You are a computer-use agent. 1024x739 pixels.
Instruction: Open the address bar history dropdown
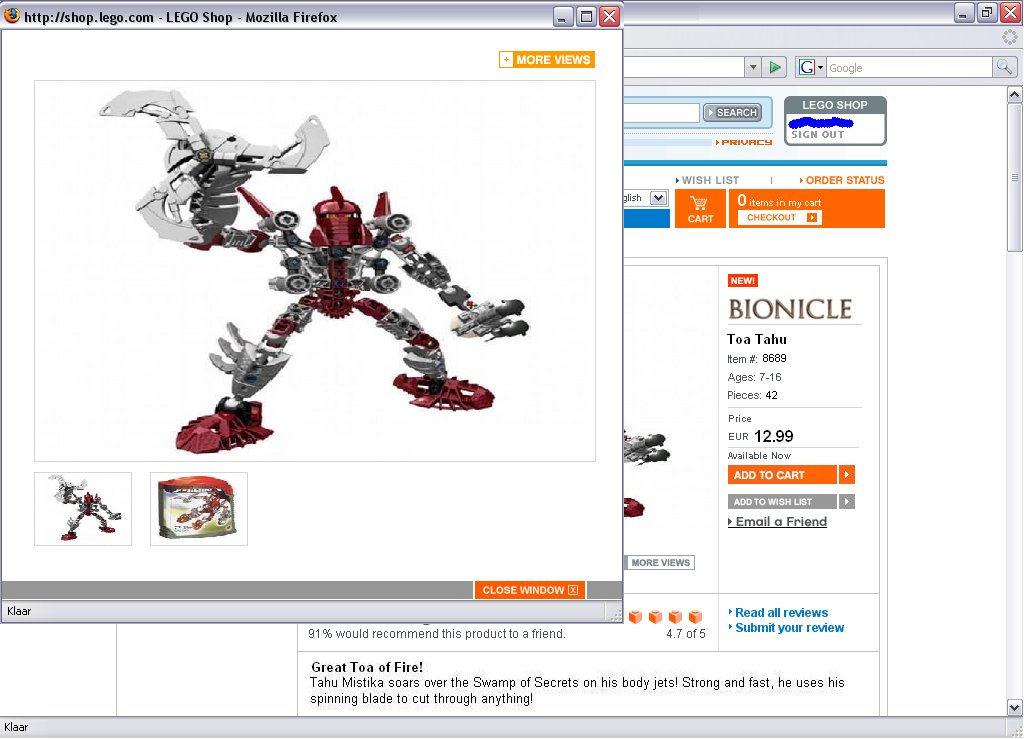753,67
